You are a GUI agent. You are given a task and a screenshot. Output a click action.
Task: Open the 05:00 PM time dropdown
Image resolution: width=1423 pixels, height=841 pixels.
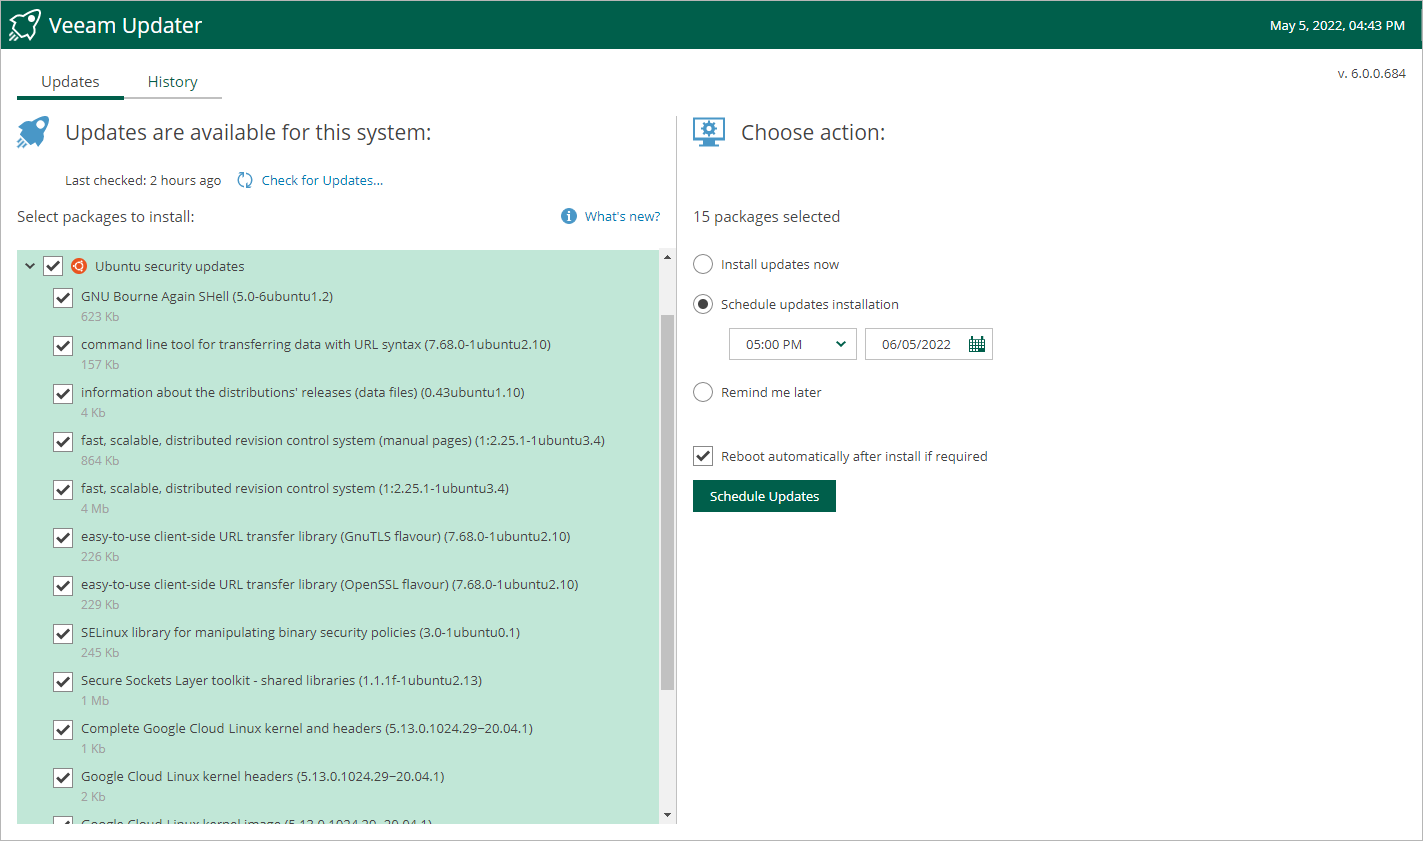[x=792, y=344]
